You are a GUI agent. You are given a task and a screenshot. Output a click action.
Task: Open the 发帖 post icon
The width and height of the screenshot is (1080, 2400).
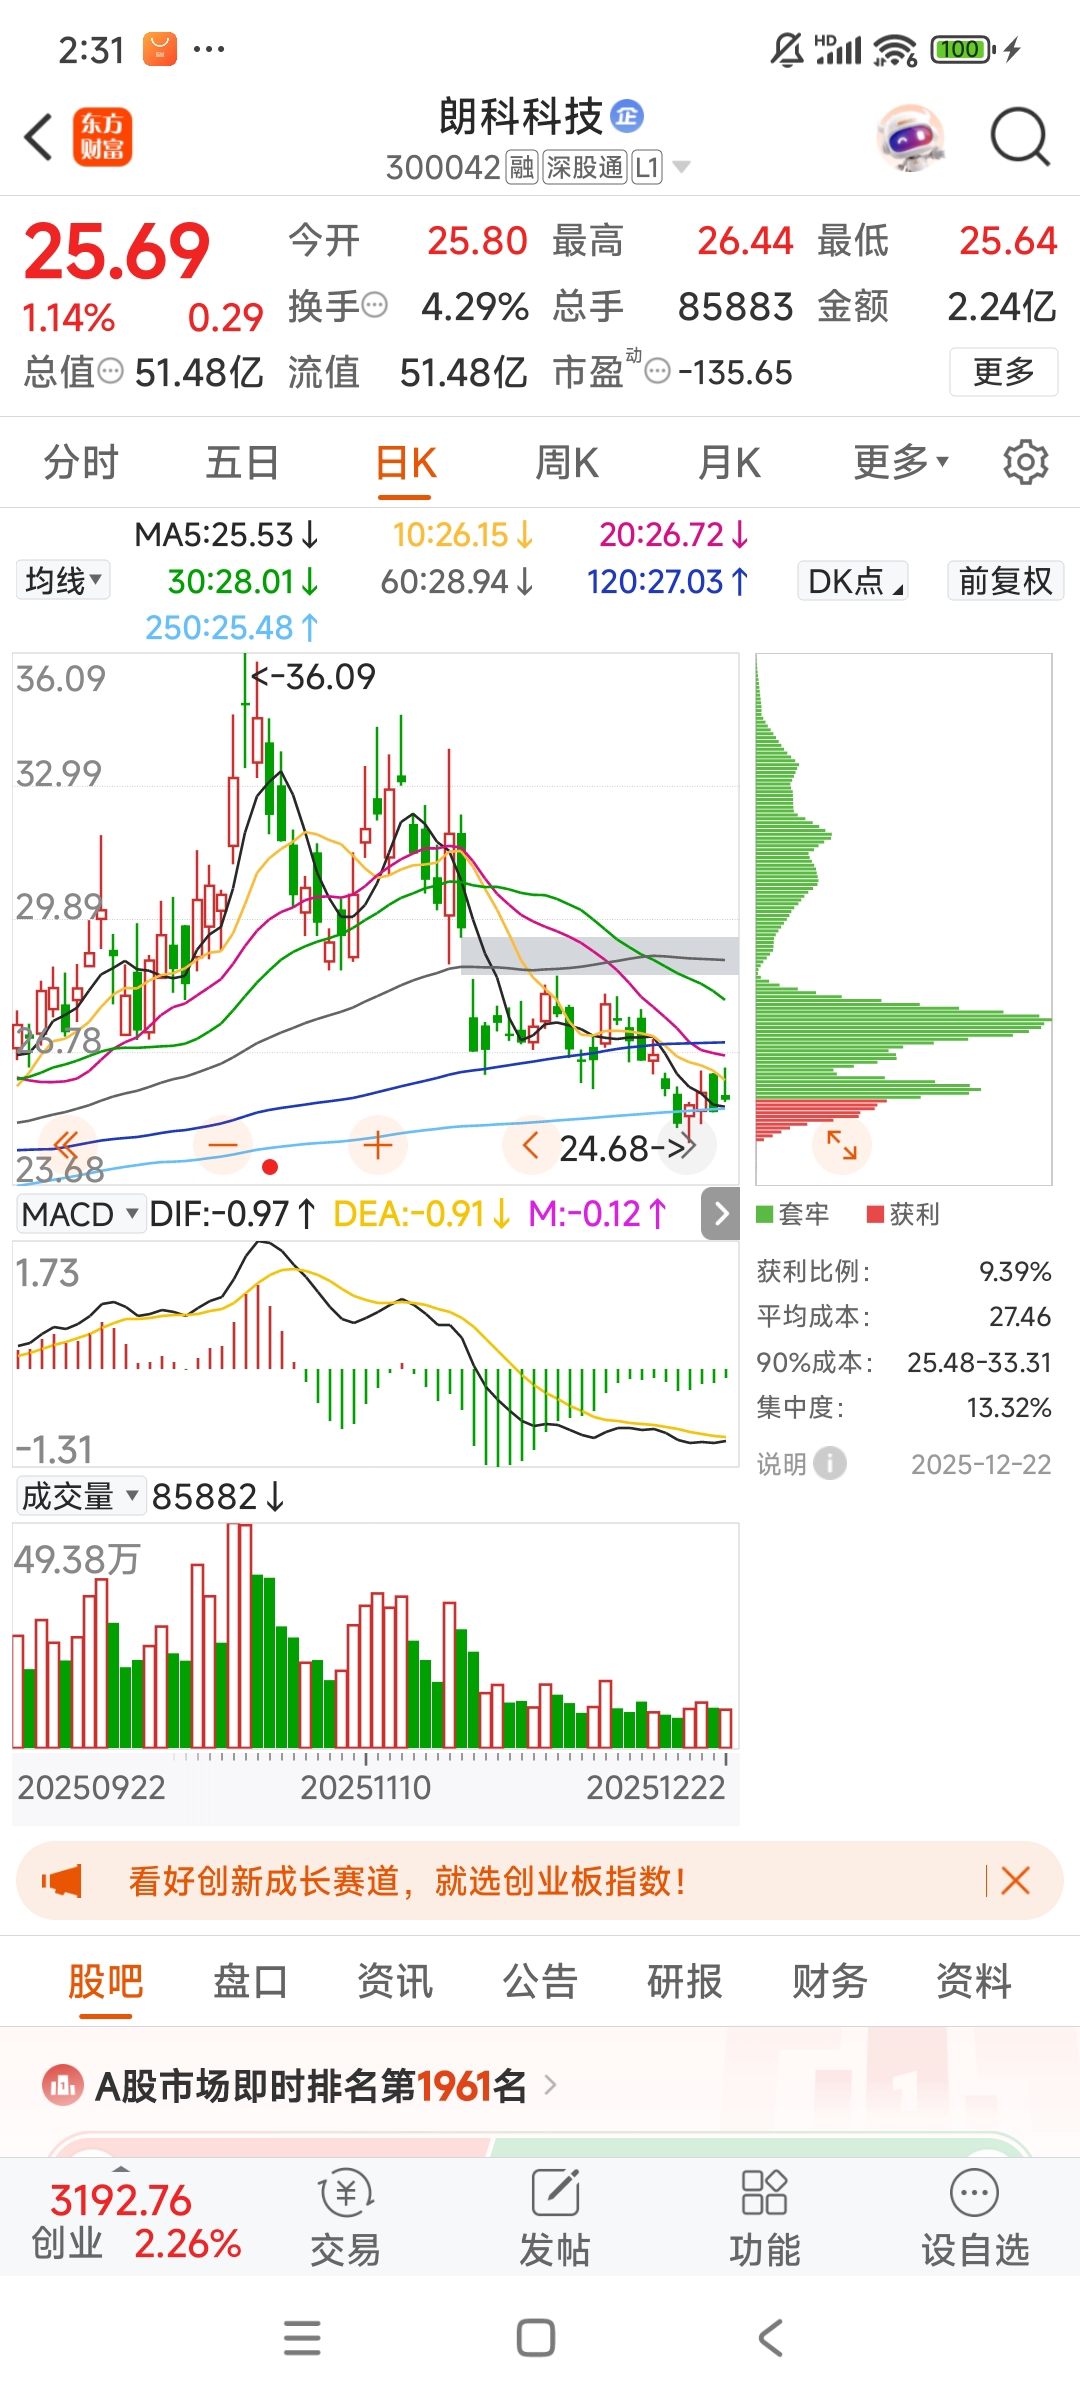555,2218
